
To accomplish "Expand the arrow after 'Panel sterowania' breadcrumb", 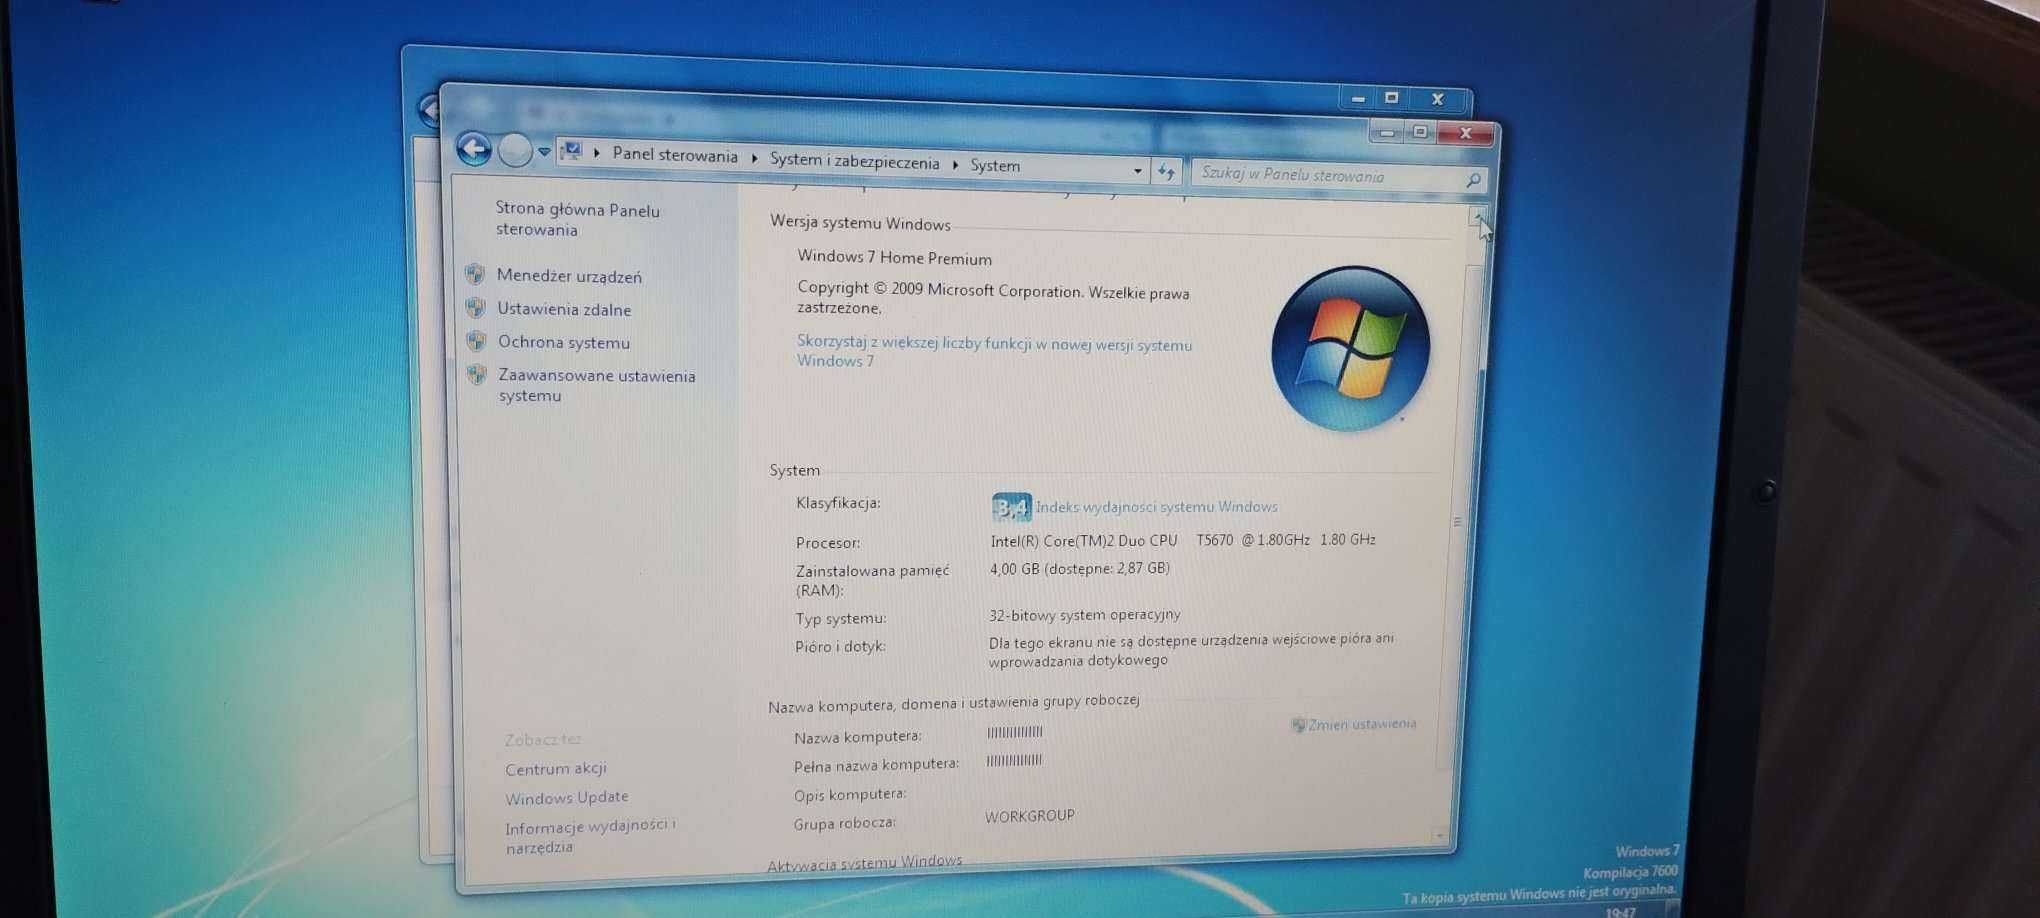I will click(x=754, y=159).
